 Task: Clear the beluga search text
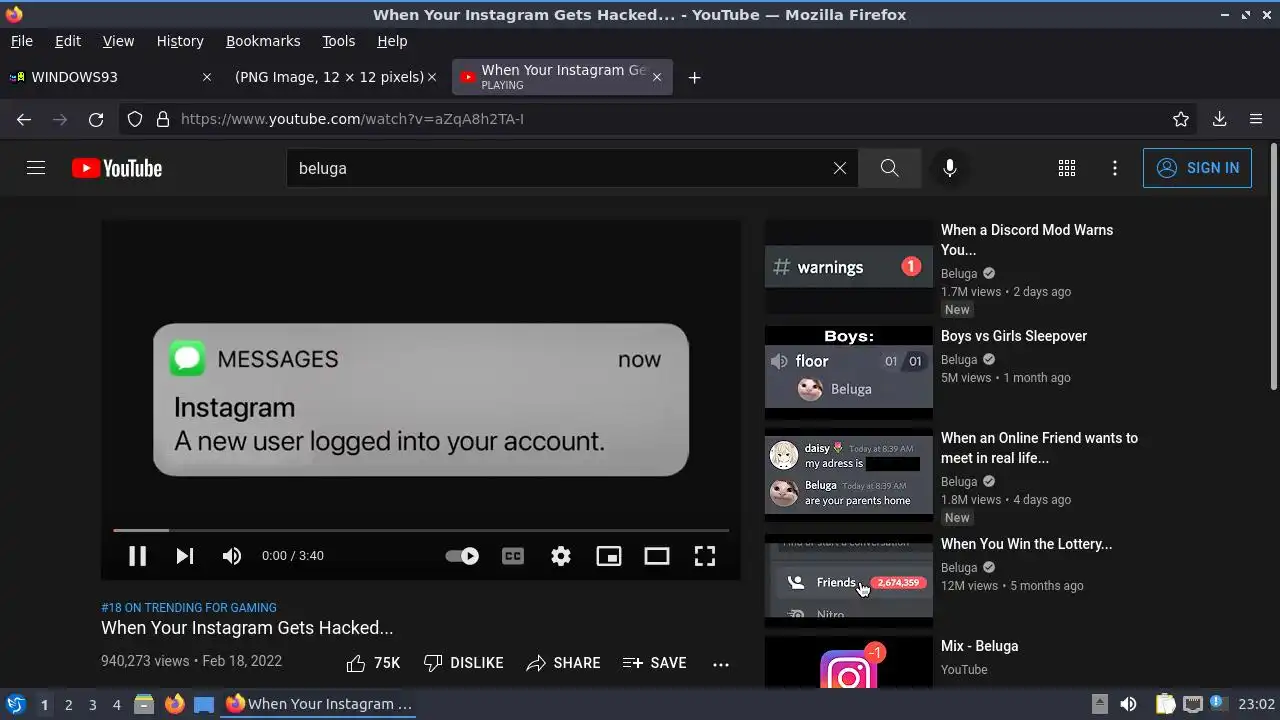[x=840, y=168]
